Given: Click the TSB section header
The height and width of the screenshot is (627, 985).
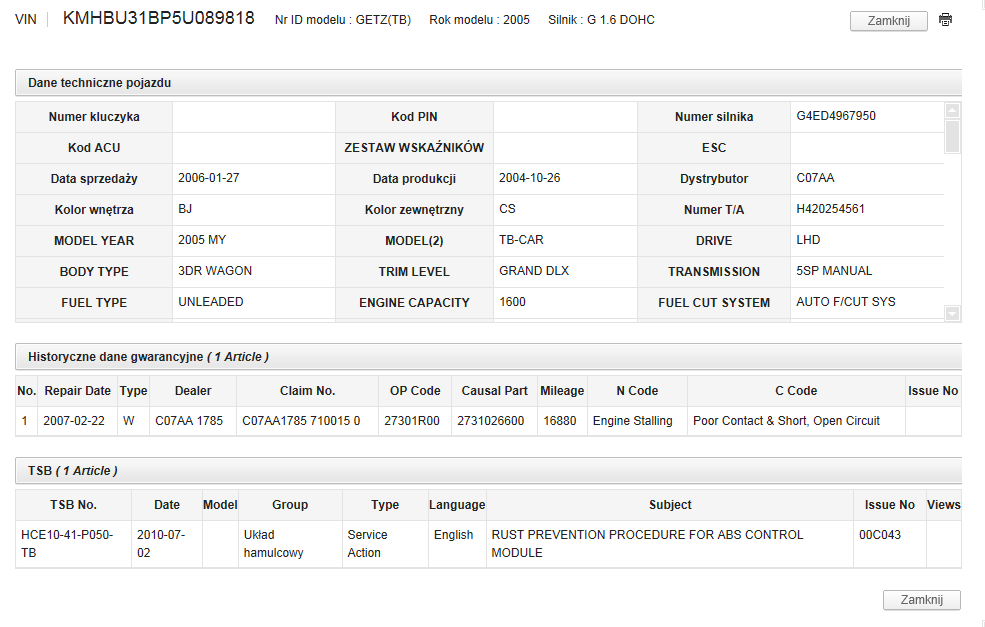Looking at the screenshot, I should coord(488,471).
